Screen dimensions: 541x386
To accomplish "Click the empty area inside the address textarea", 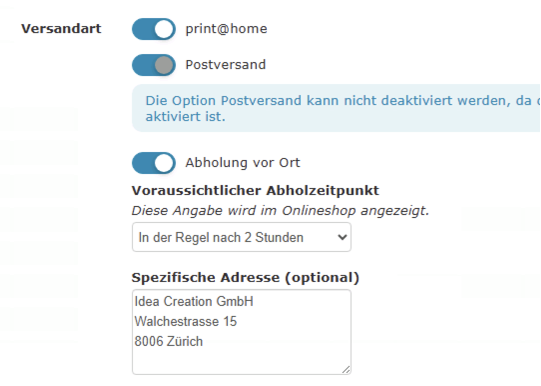I will [x=242, y=360].
